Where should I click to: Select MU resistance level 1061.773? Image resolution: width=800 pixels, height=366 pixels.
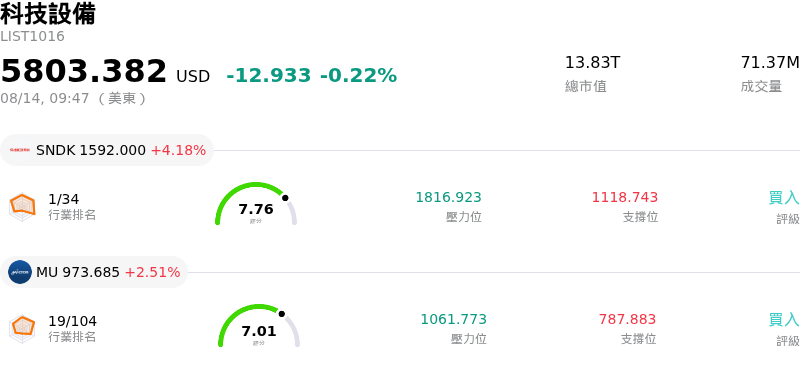click(x=454, y=320)
